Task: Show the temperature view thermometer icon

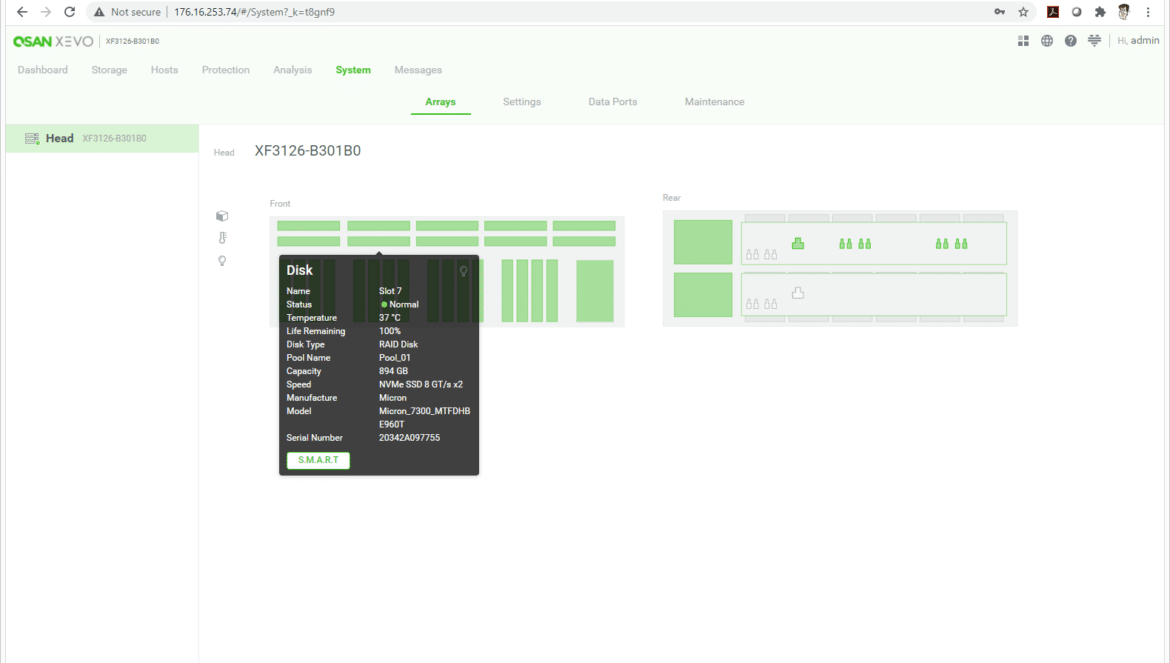Action: (222, 238)
